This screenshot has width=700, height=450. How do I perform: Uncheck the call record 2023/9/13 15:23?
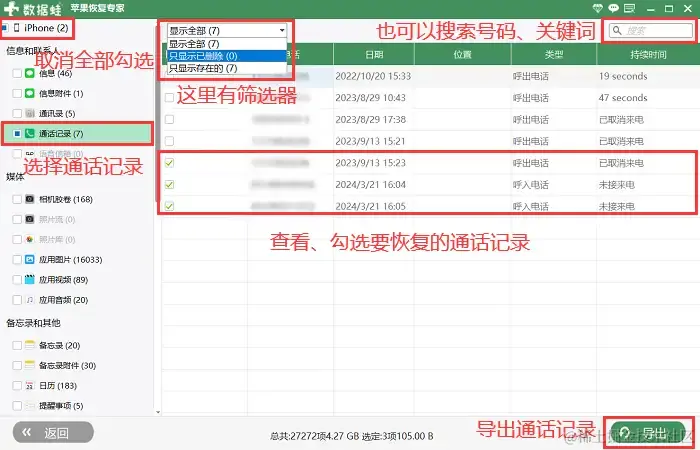pos(169,162)
